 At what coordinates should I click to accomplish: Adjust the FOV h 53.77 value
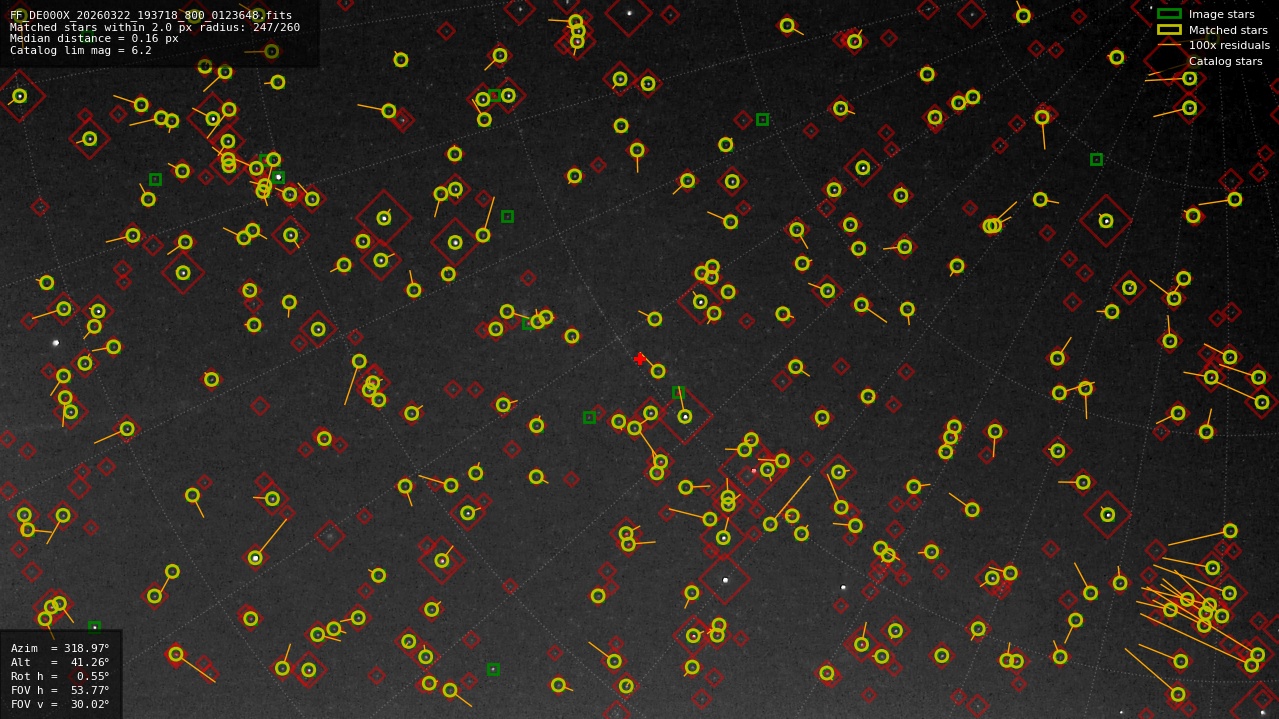[91, 690]
